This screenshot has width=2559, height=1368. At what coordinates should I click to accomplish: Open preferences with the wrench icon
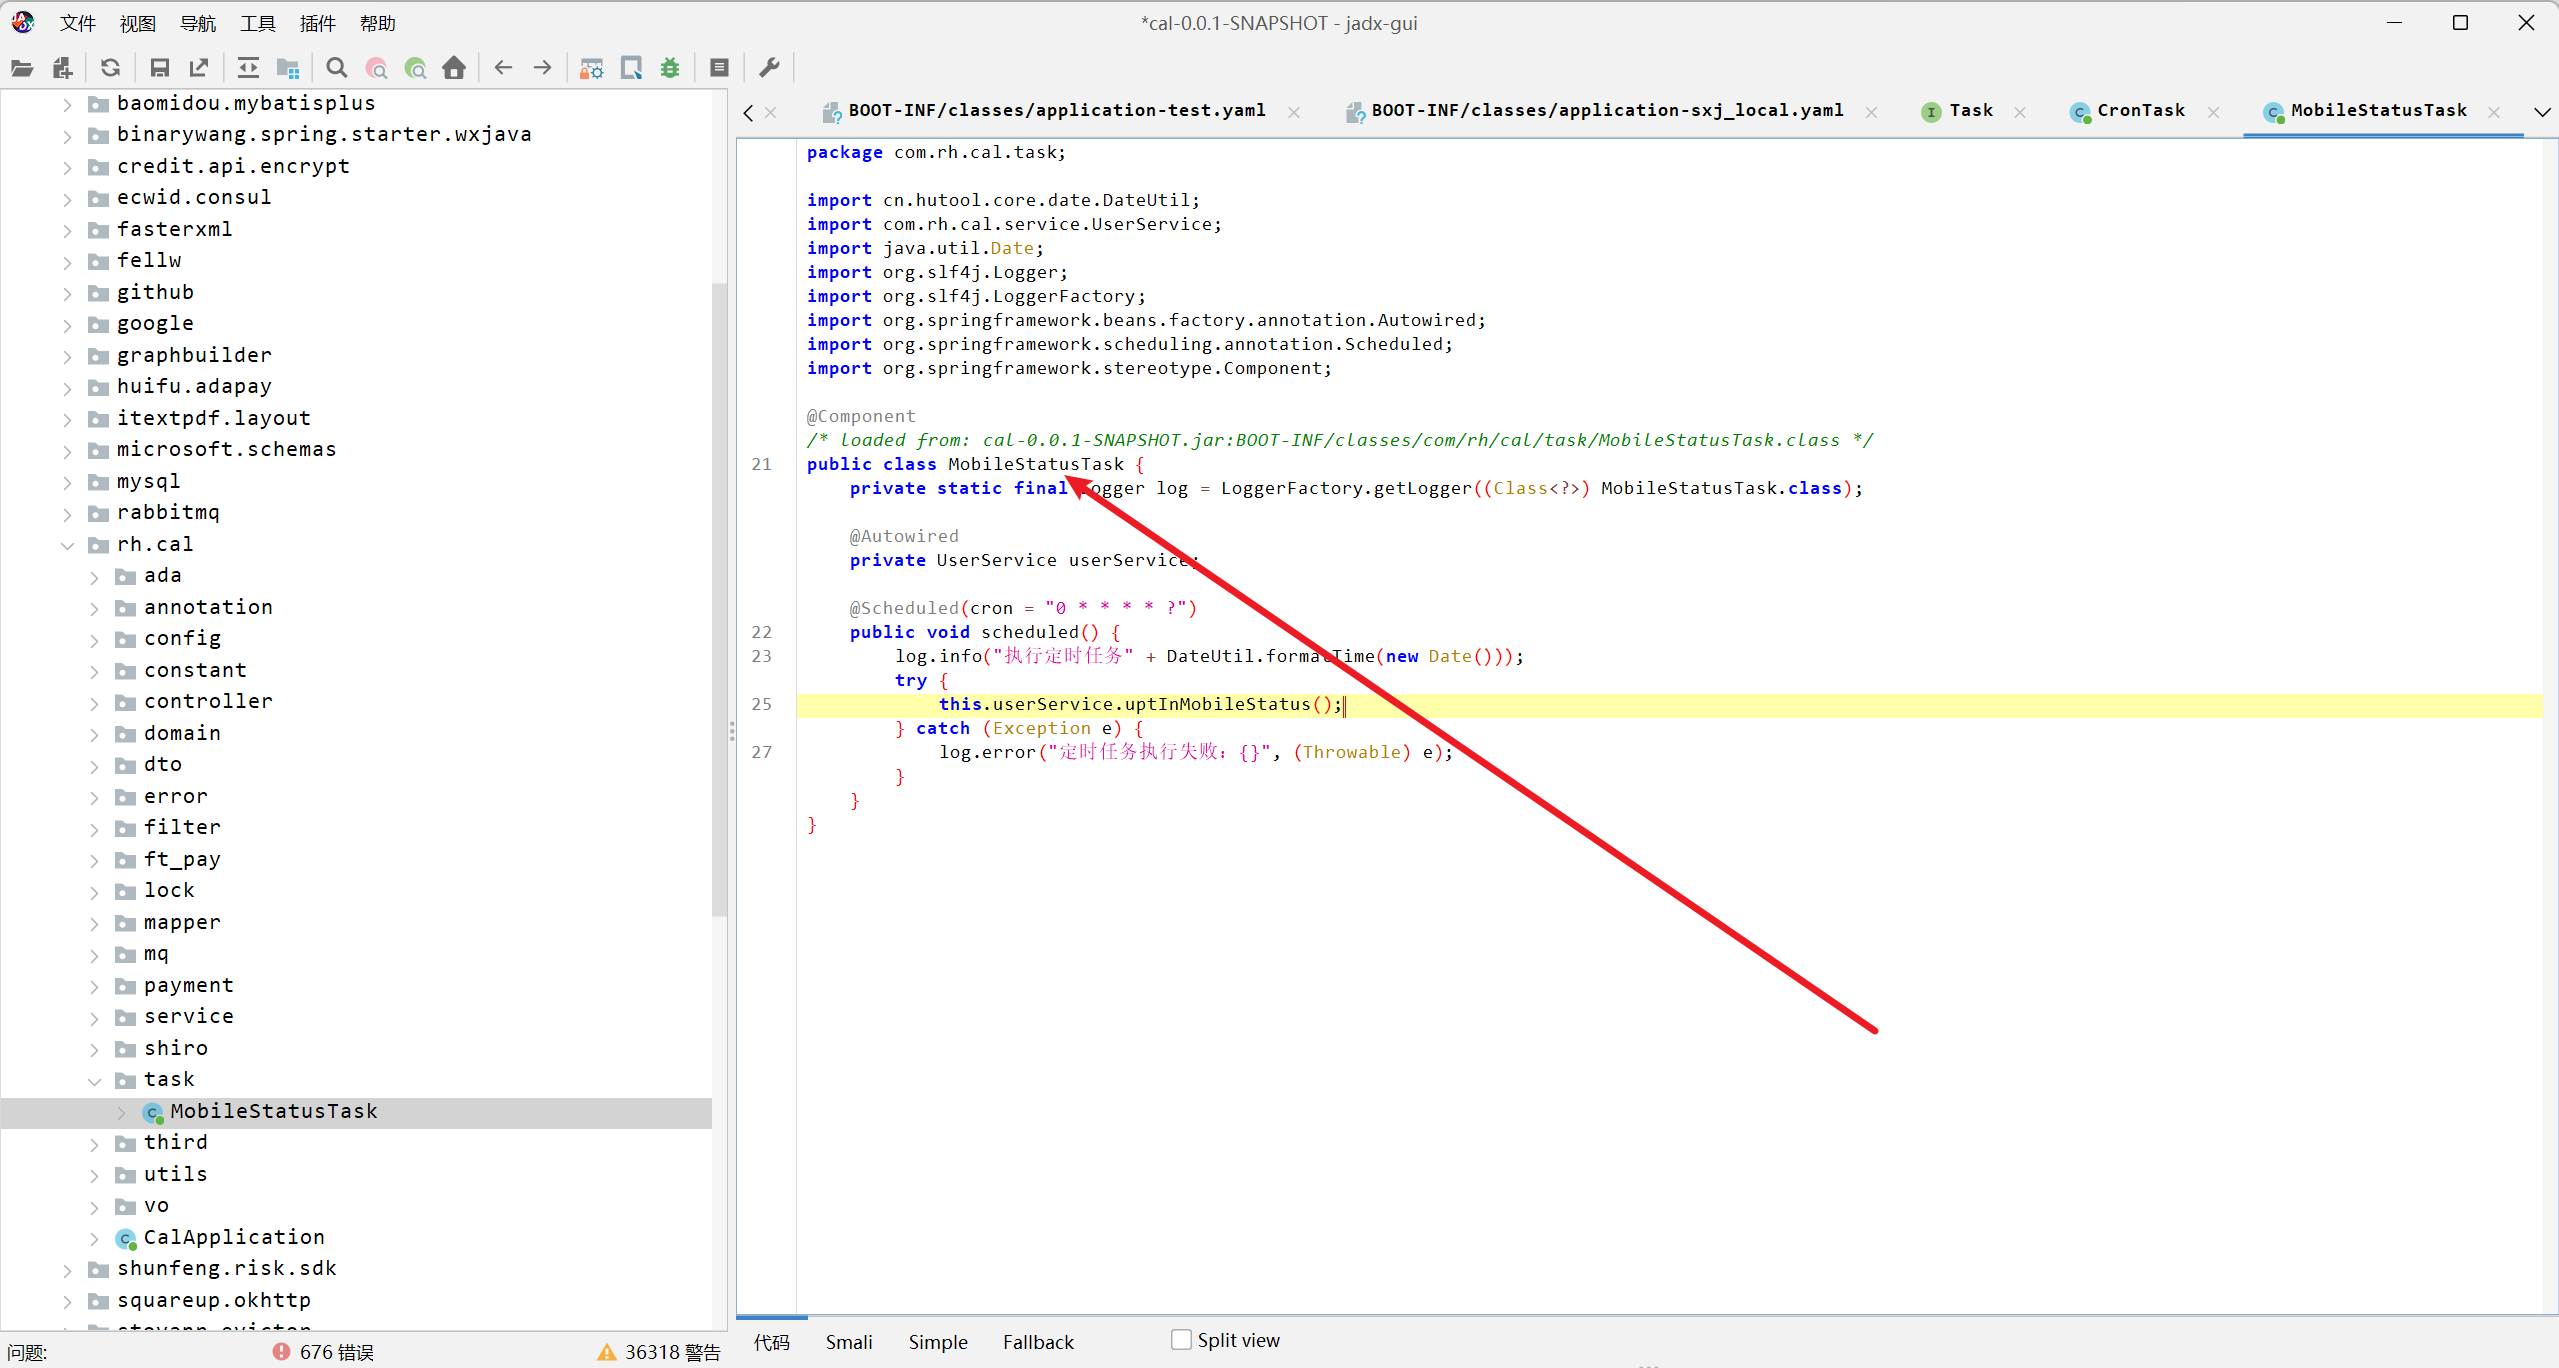click(x=769, y=68)
